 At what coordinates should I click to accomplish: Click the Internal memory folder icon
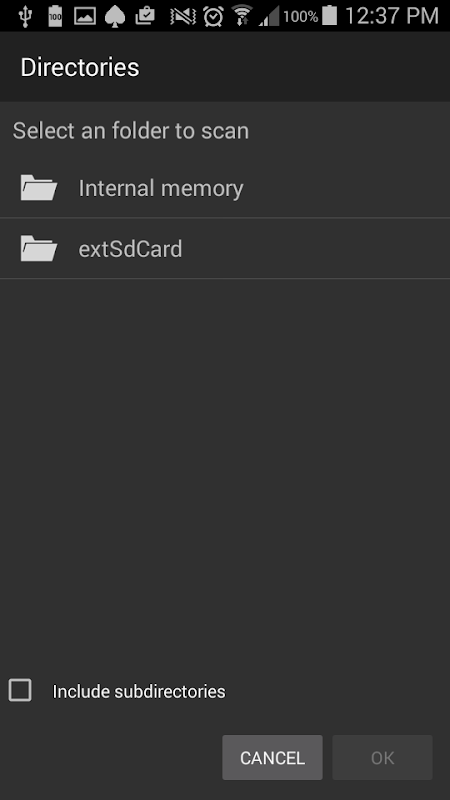(39, 188)
